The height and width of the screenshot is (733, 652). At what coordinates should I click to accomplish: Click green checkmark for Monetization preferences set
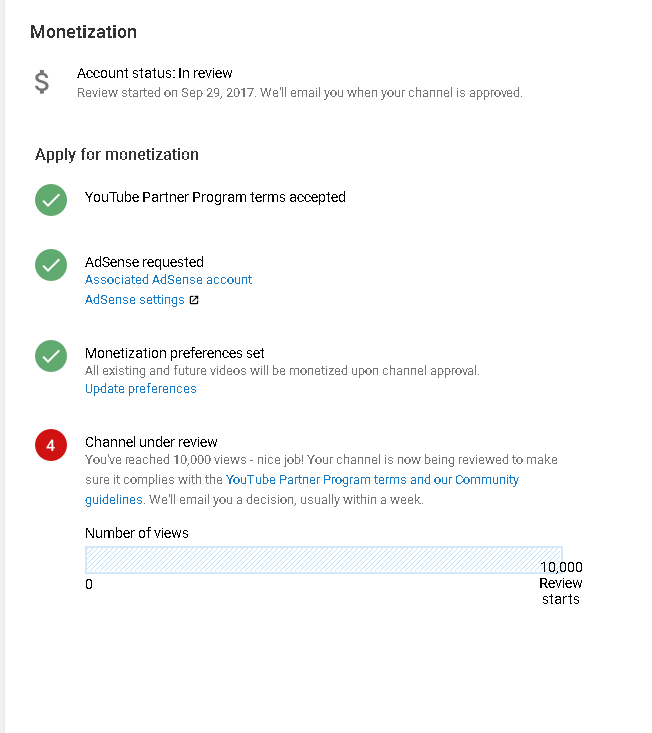(x=51, y=356)
